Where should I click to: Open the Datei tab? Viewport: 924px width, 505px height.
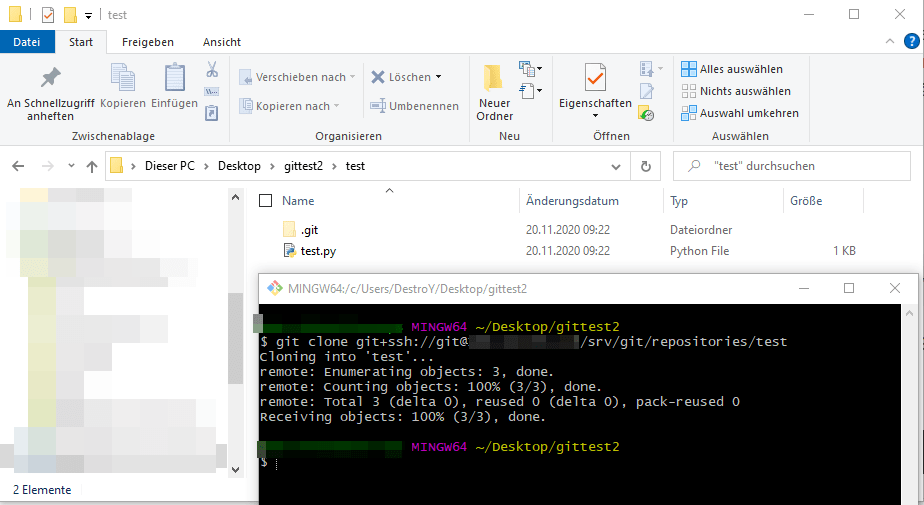tap(27, 42)
